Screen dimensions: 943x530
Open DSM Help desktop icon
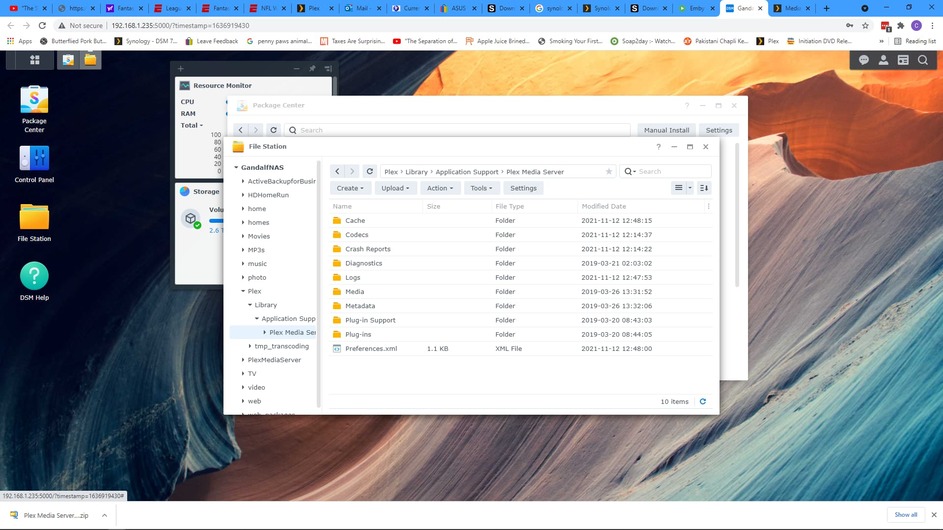(x=34, y=282)
